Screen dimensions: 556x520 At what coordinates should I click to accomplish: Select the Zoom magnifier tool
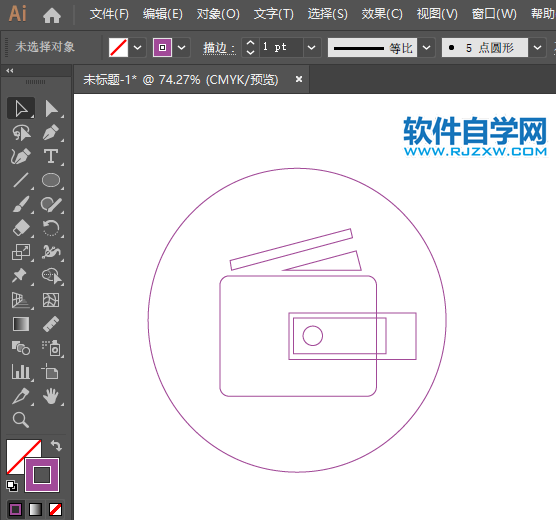21,420
